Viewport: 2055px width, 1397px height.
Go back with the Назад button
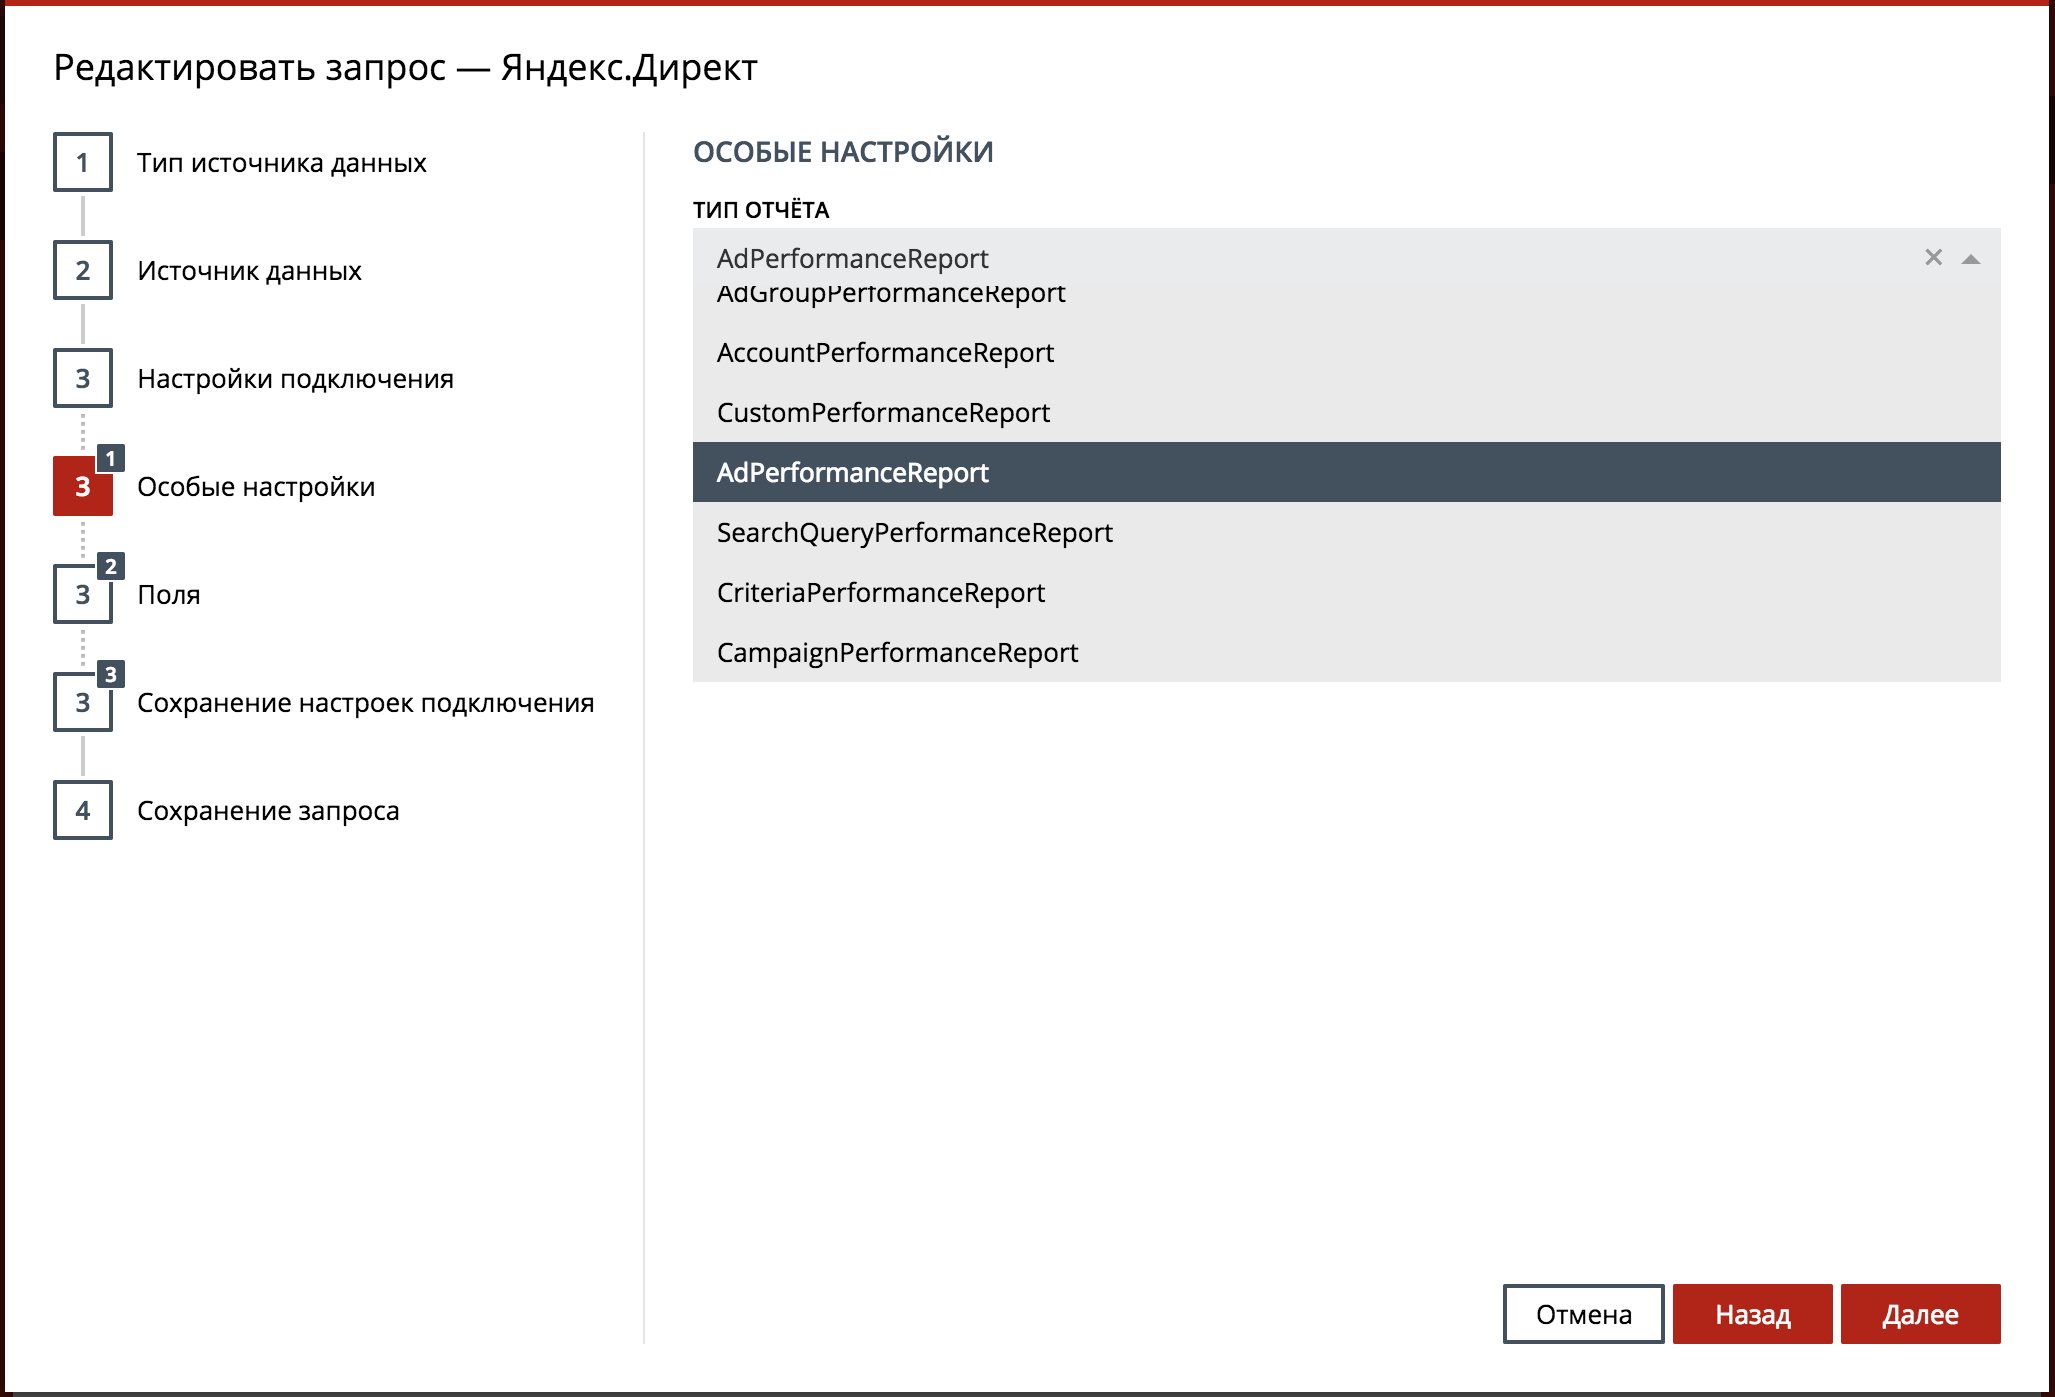coord(1752,1314)
